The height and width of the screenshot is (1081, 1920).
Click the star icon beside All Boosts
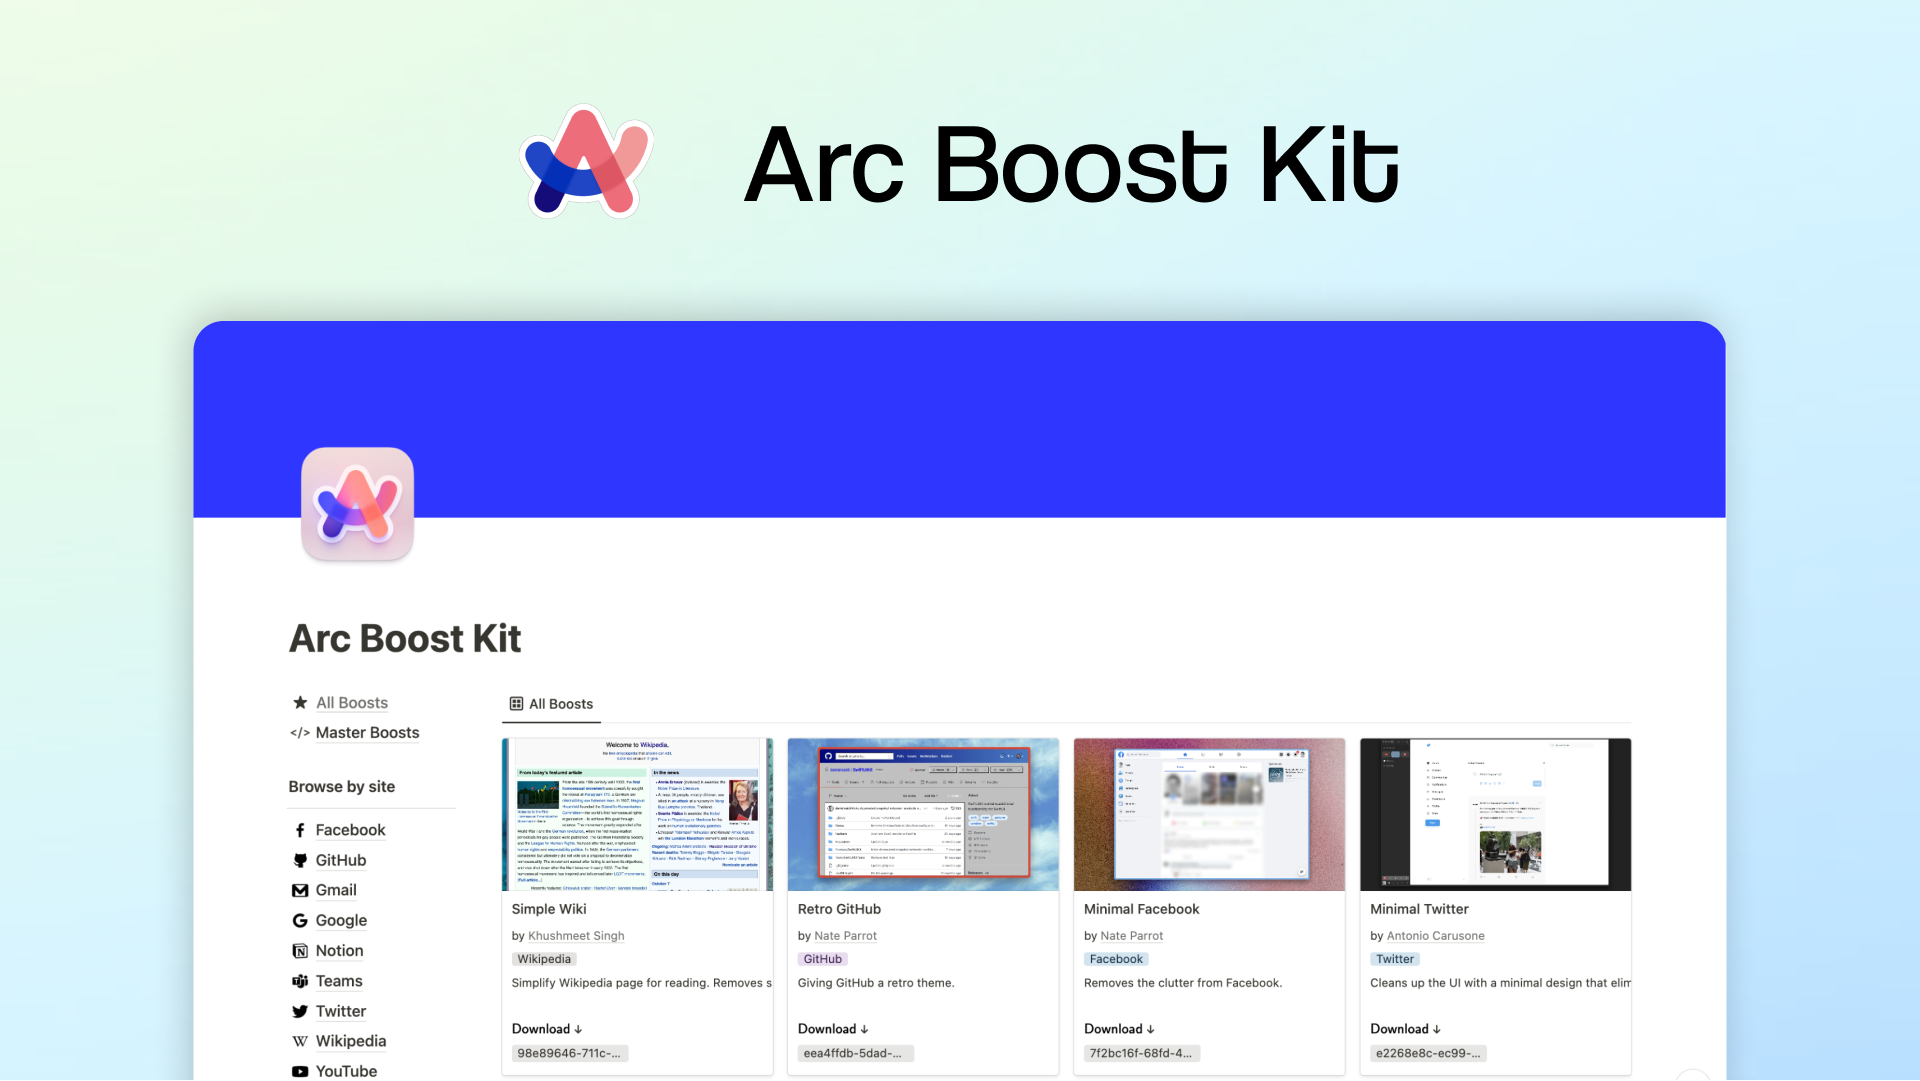pos(300,703)
